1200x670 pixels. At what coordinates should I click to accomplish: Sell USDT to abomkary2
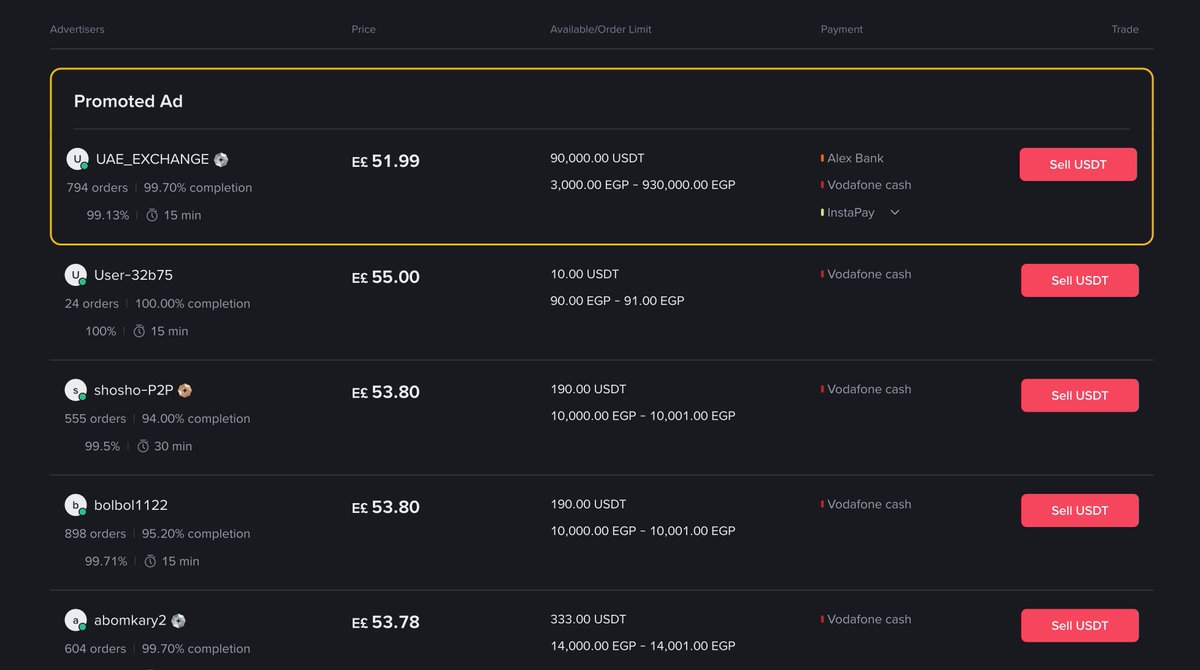[x=1080, y=625]
